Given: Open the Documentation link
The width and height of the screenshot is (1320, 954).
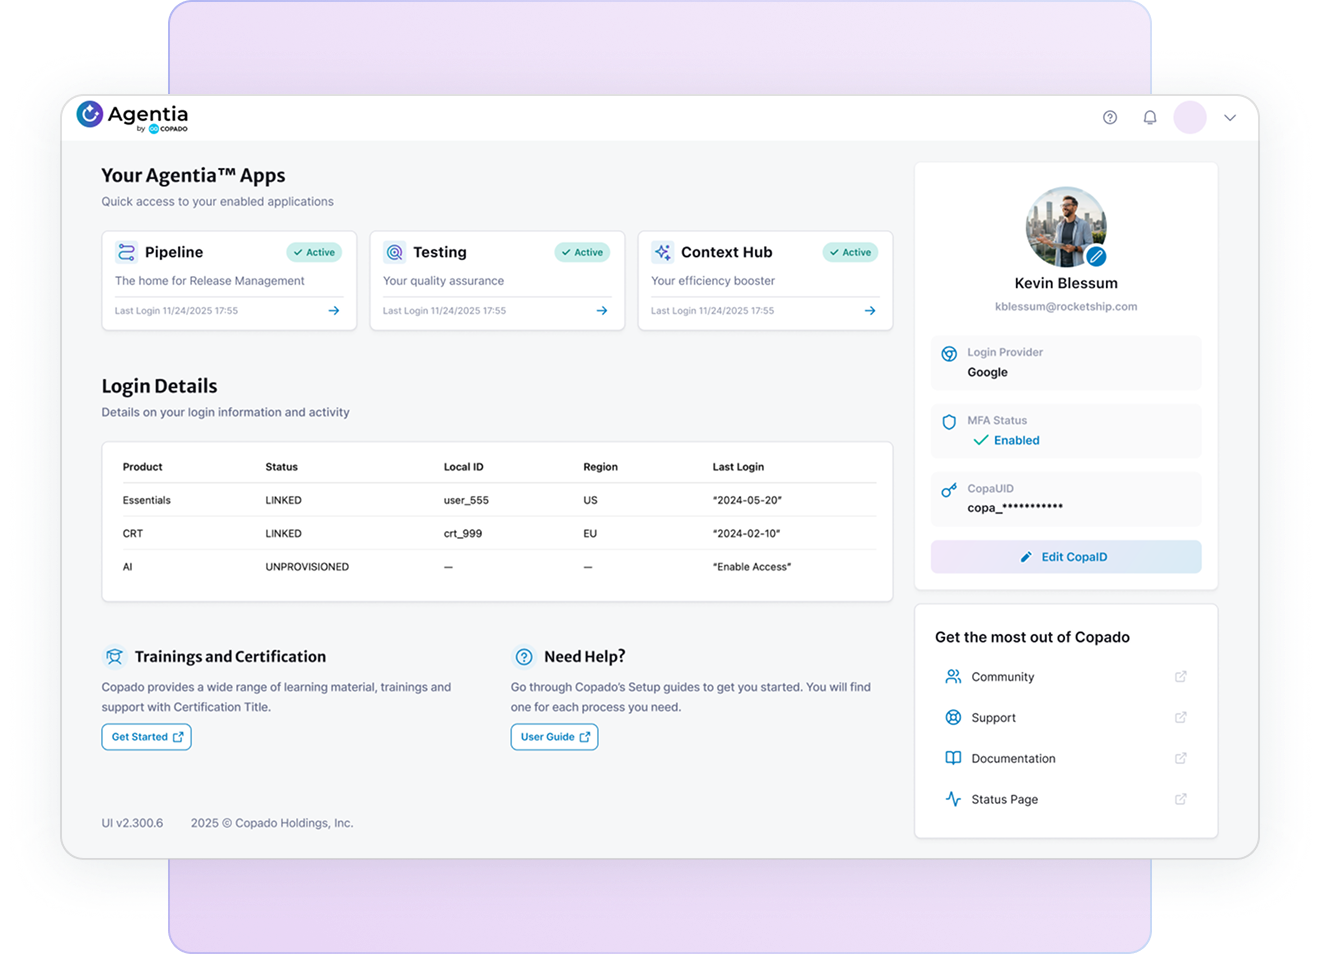Looking at the screenshot, I should click(x=1013, y=759).
